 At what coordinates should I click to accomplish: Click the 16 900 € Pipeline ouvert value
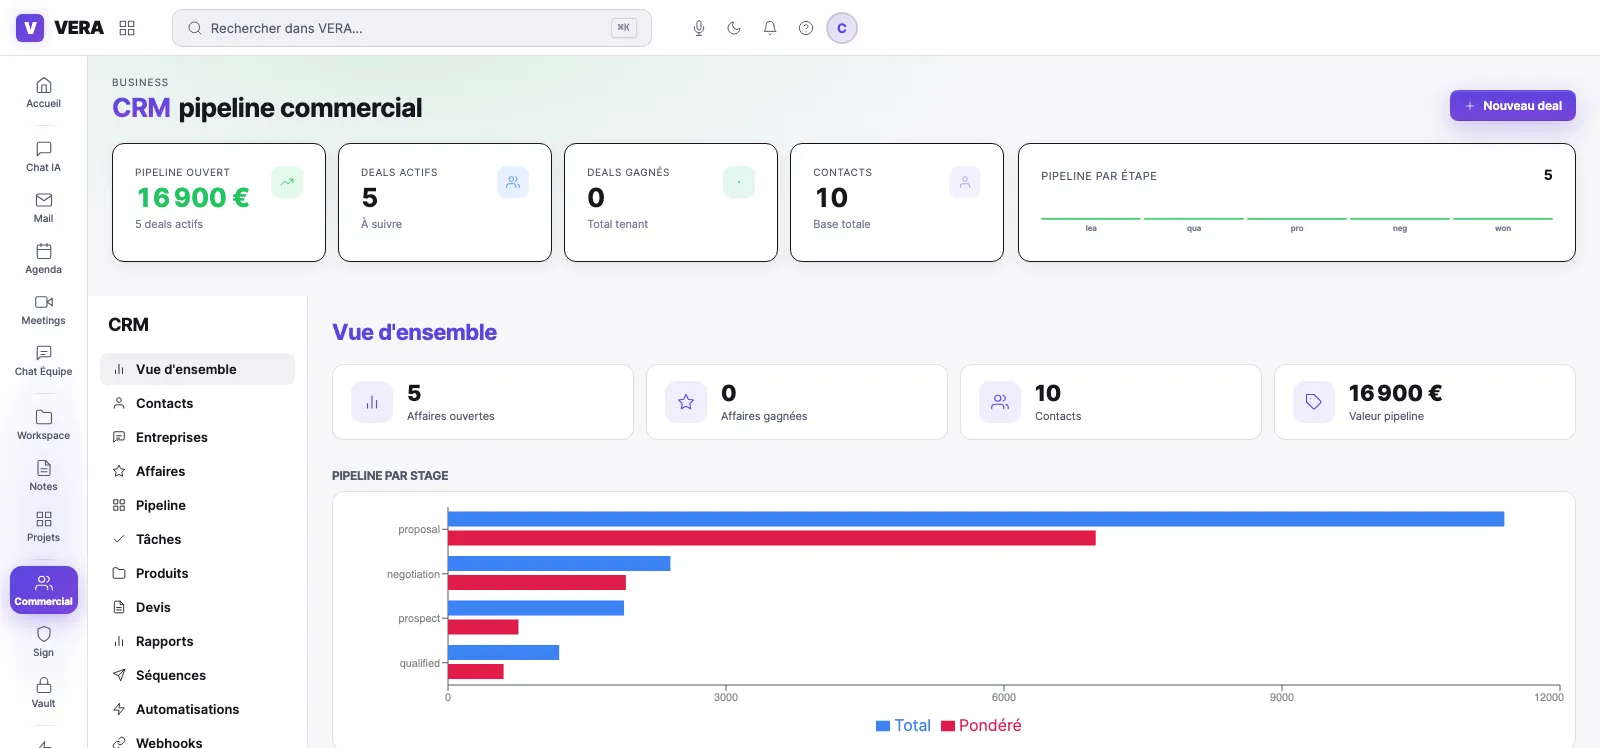click(x=193, y=198)
